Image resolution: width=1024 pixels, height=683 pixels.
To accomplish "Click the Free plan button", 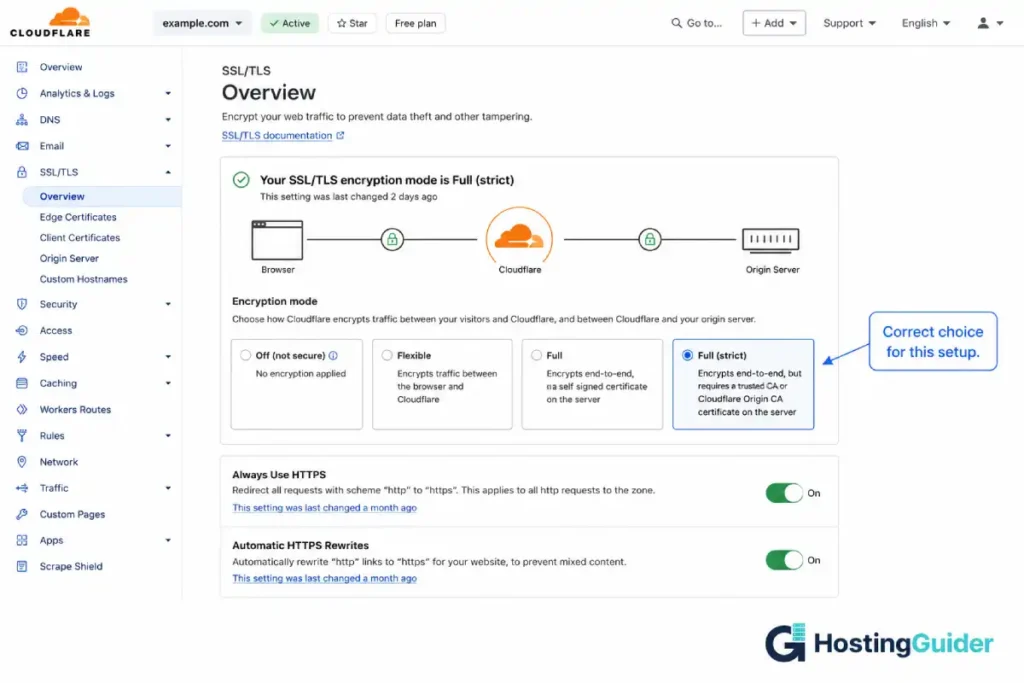I will point(415,23).
